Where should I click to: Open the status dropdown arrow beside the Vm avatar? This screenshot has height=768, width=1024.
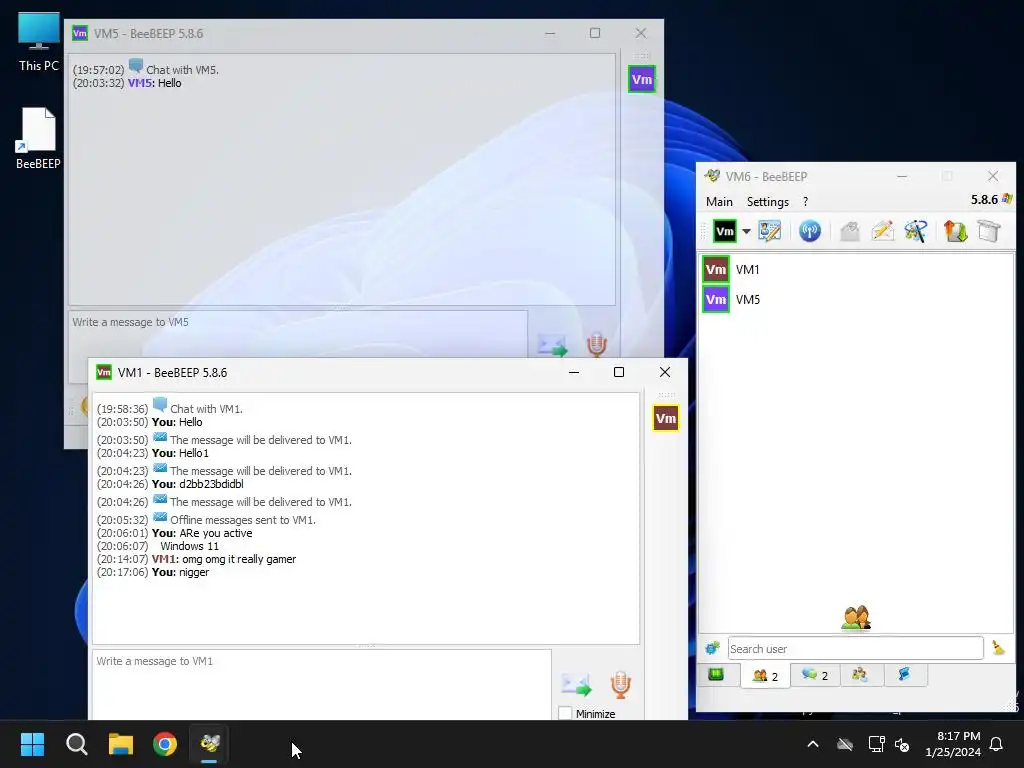point(746,231)
